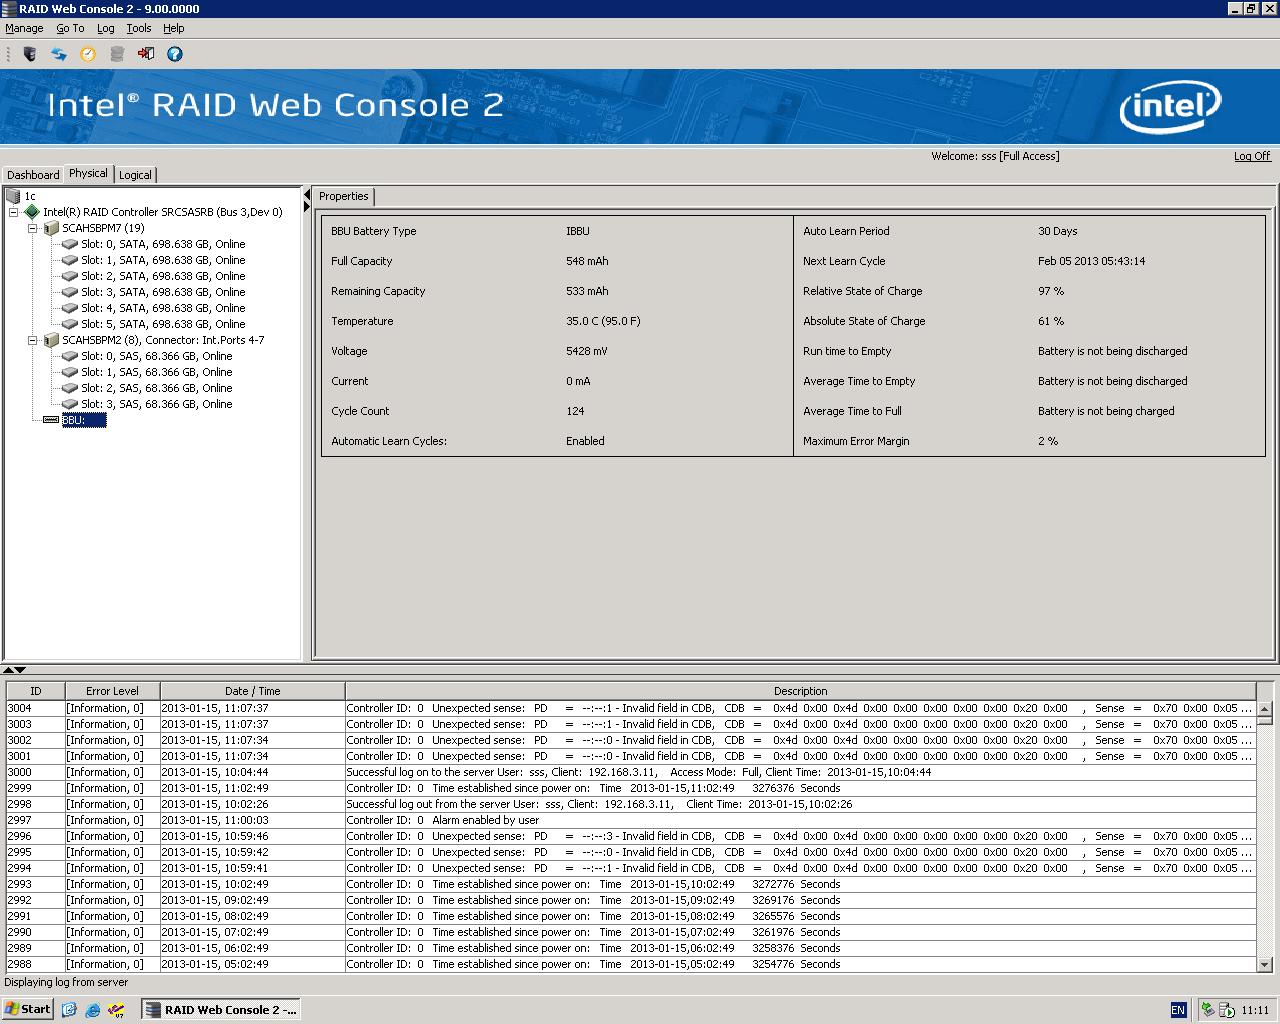The image size is (1280, 1024).
Task: Click the Log Off link
Action: pyautogui.click(x=1251, y=156)
